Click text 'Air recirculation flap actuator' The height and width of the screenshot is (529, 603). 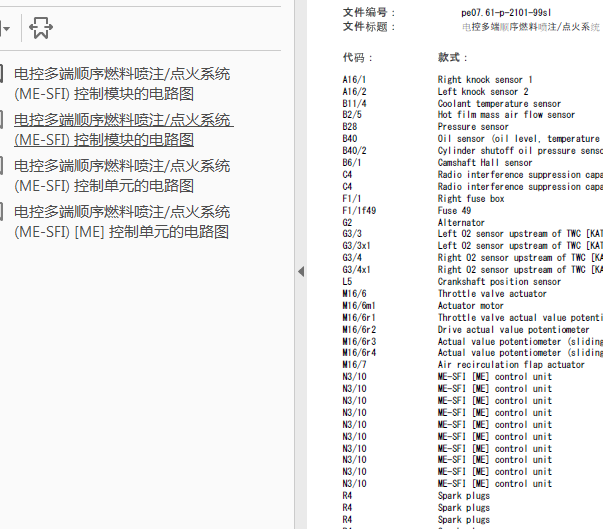[x=511, y=364]
